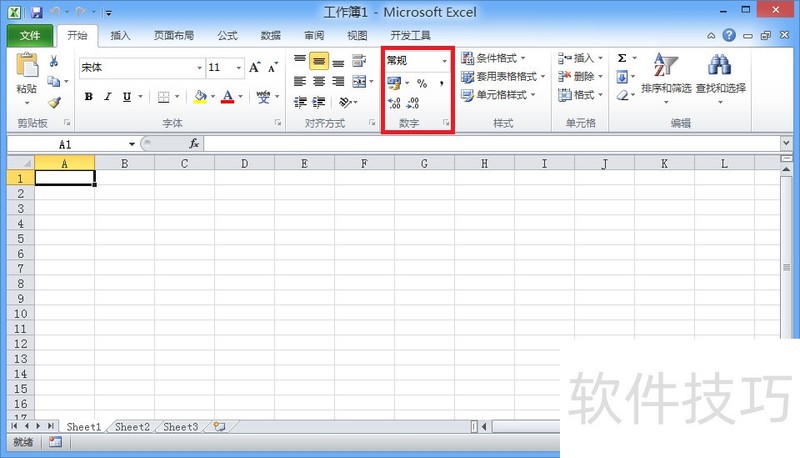The width and height of the screenshot is (800, 458).
Task: Click the Excel Help question mark icon
Action: click(729, 35)
